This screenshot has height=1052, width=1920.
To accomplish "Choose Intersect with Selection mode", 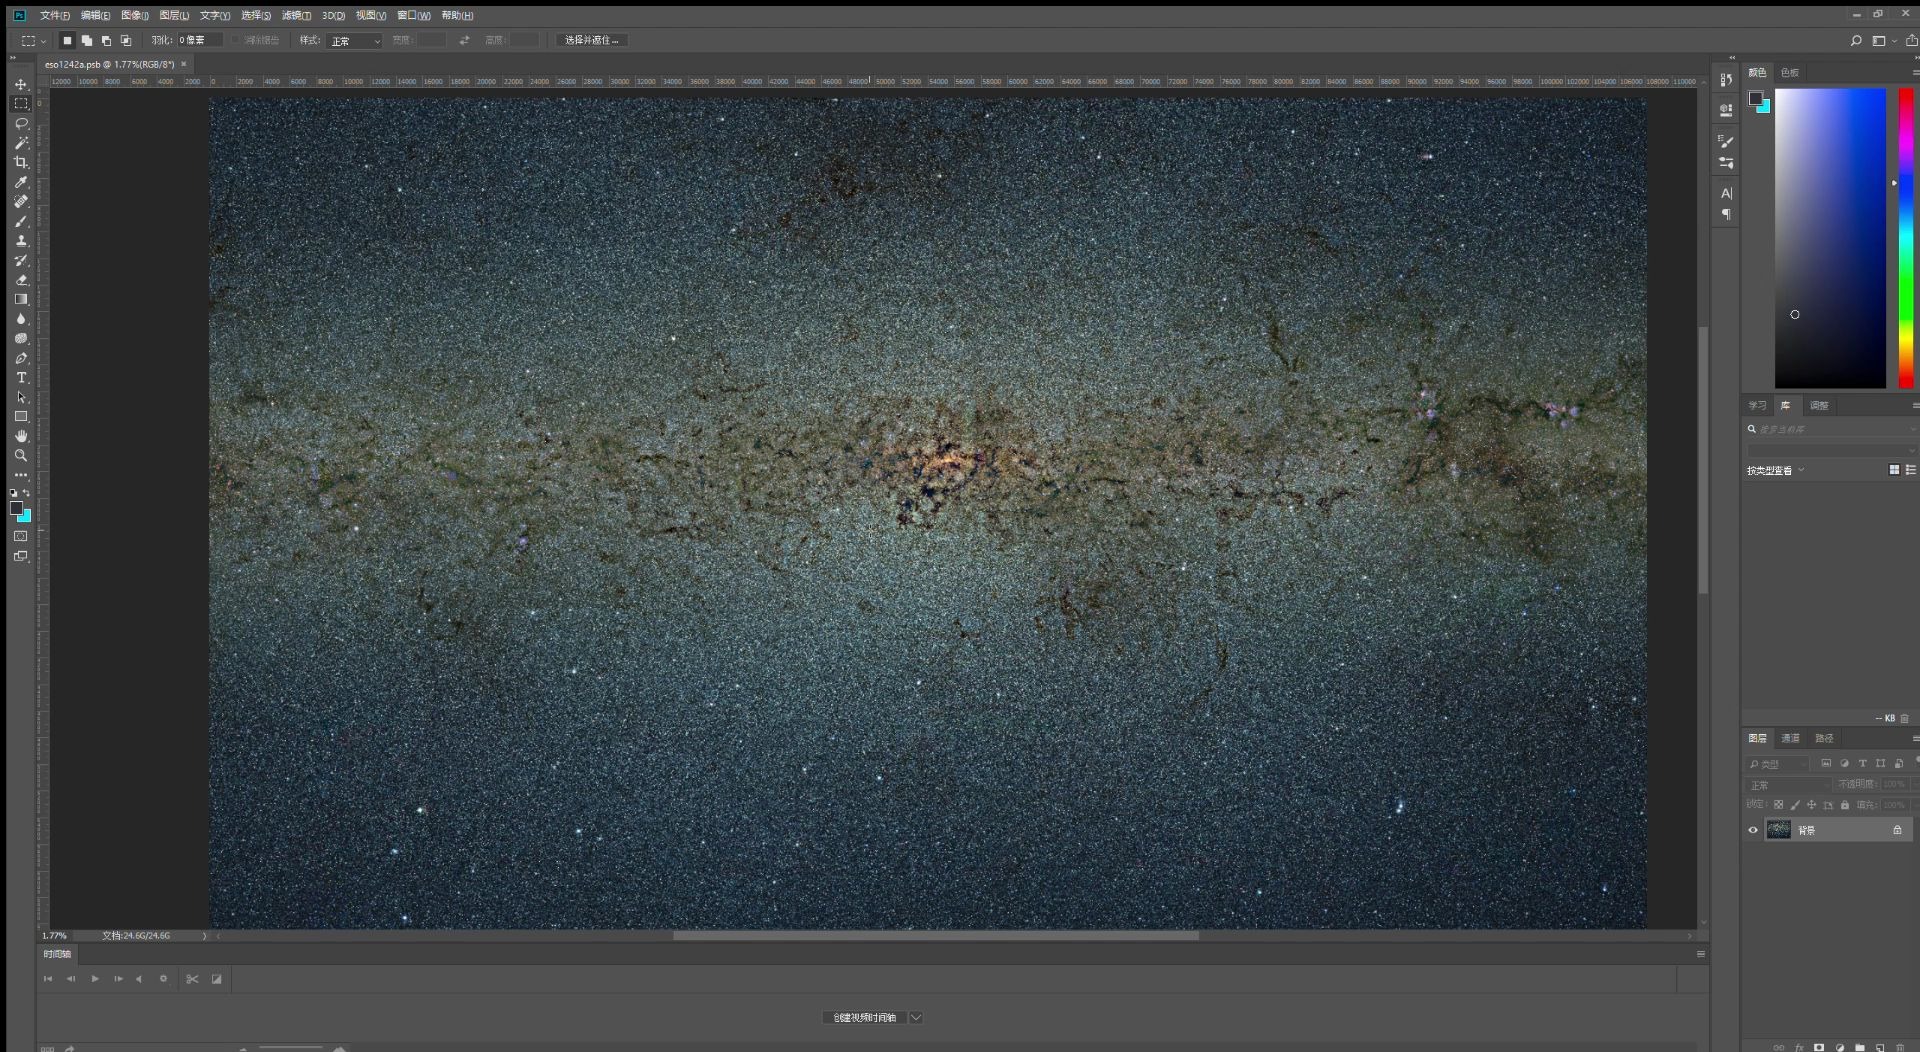I will (x=126, y=41).
